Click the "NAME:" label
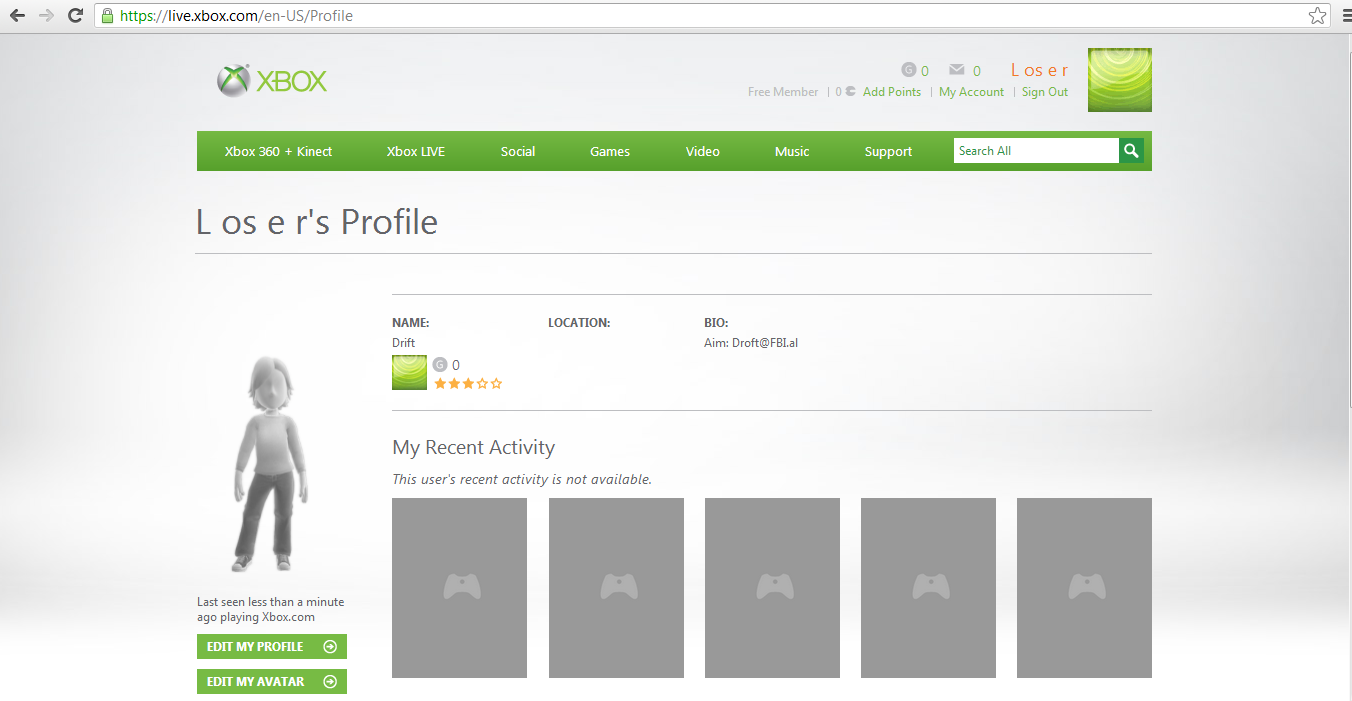Viewport: 1352px width, 701px height. [411, 323]
